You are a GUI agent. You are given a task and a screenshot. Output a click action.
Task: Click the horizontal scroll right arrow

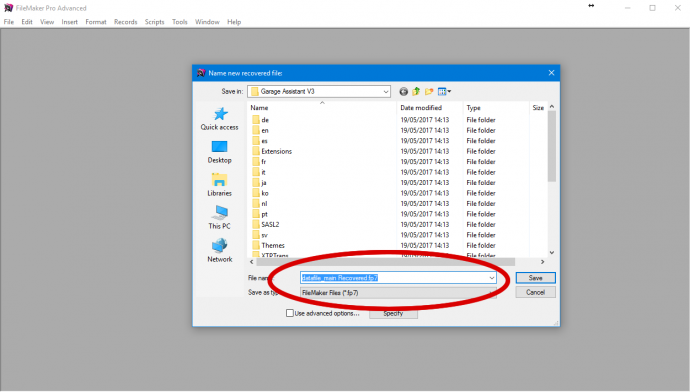(543, 262)
